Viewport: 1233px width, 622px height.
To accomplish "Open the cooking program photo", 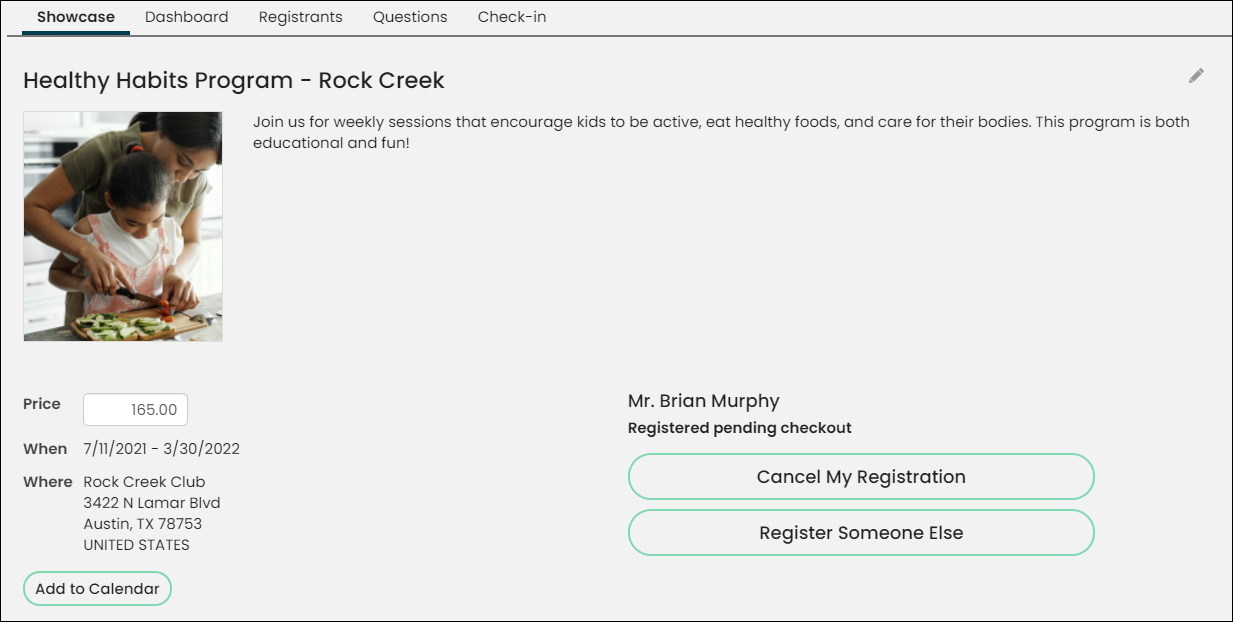I will (123, 227).
